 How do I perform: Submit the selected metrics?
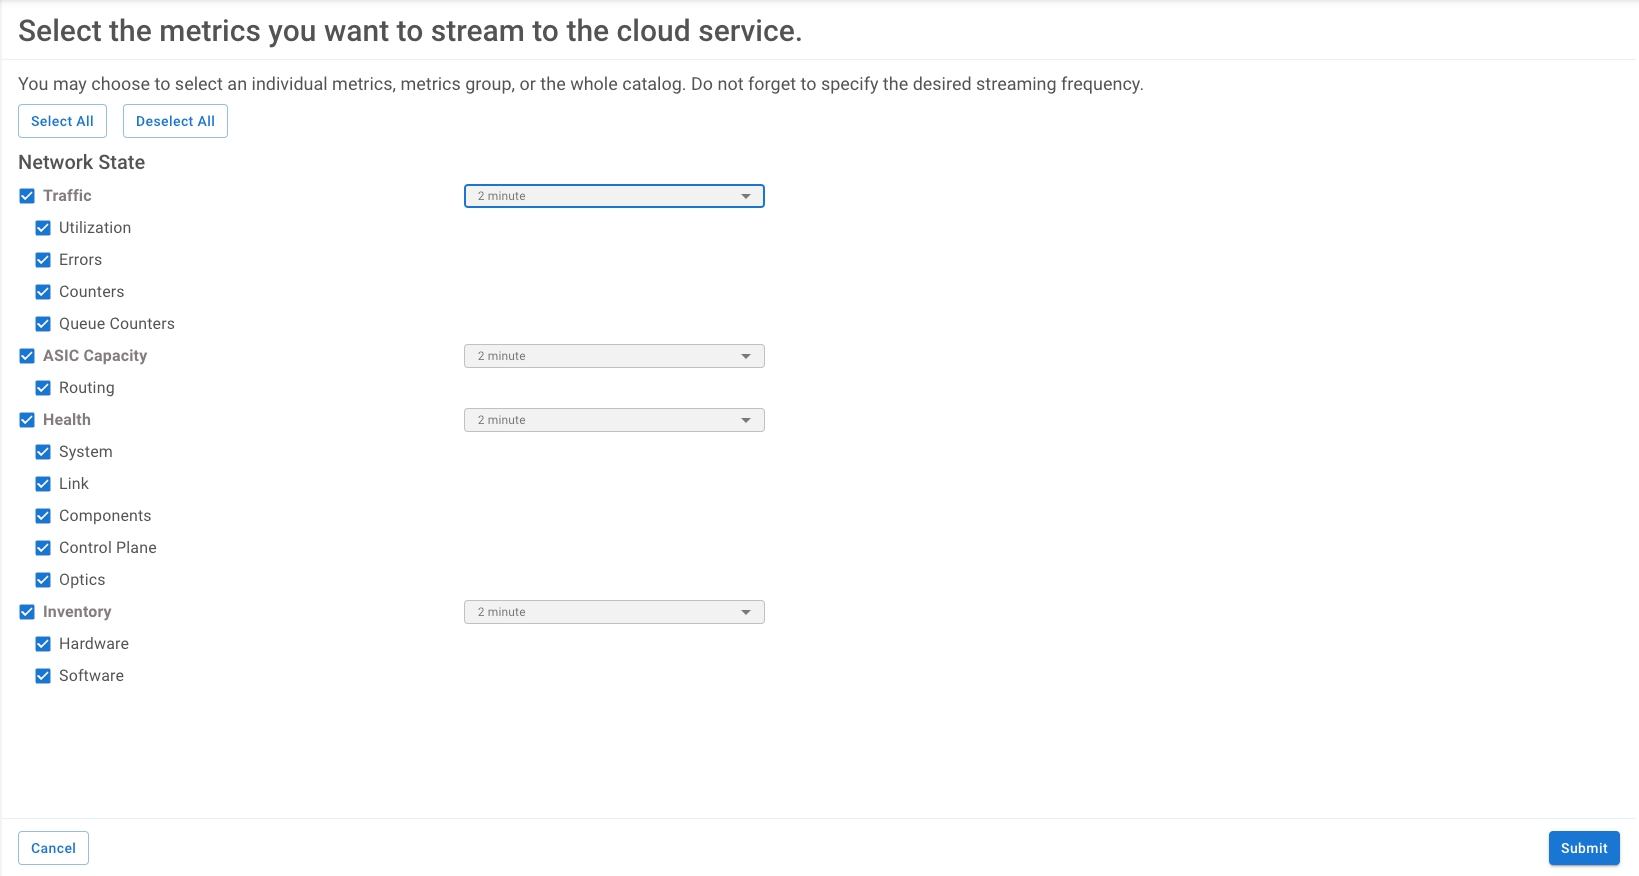[1583, 848]
